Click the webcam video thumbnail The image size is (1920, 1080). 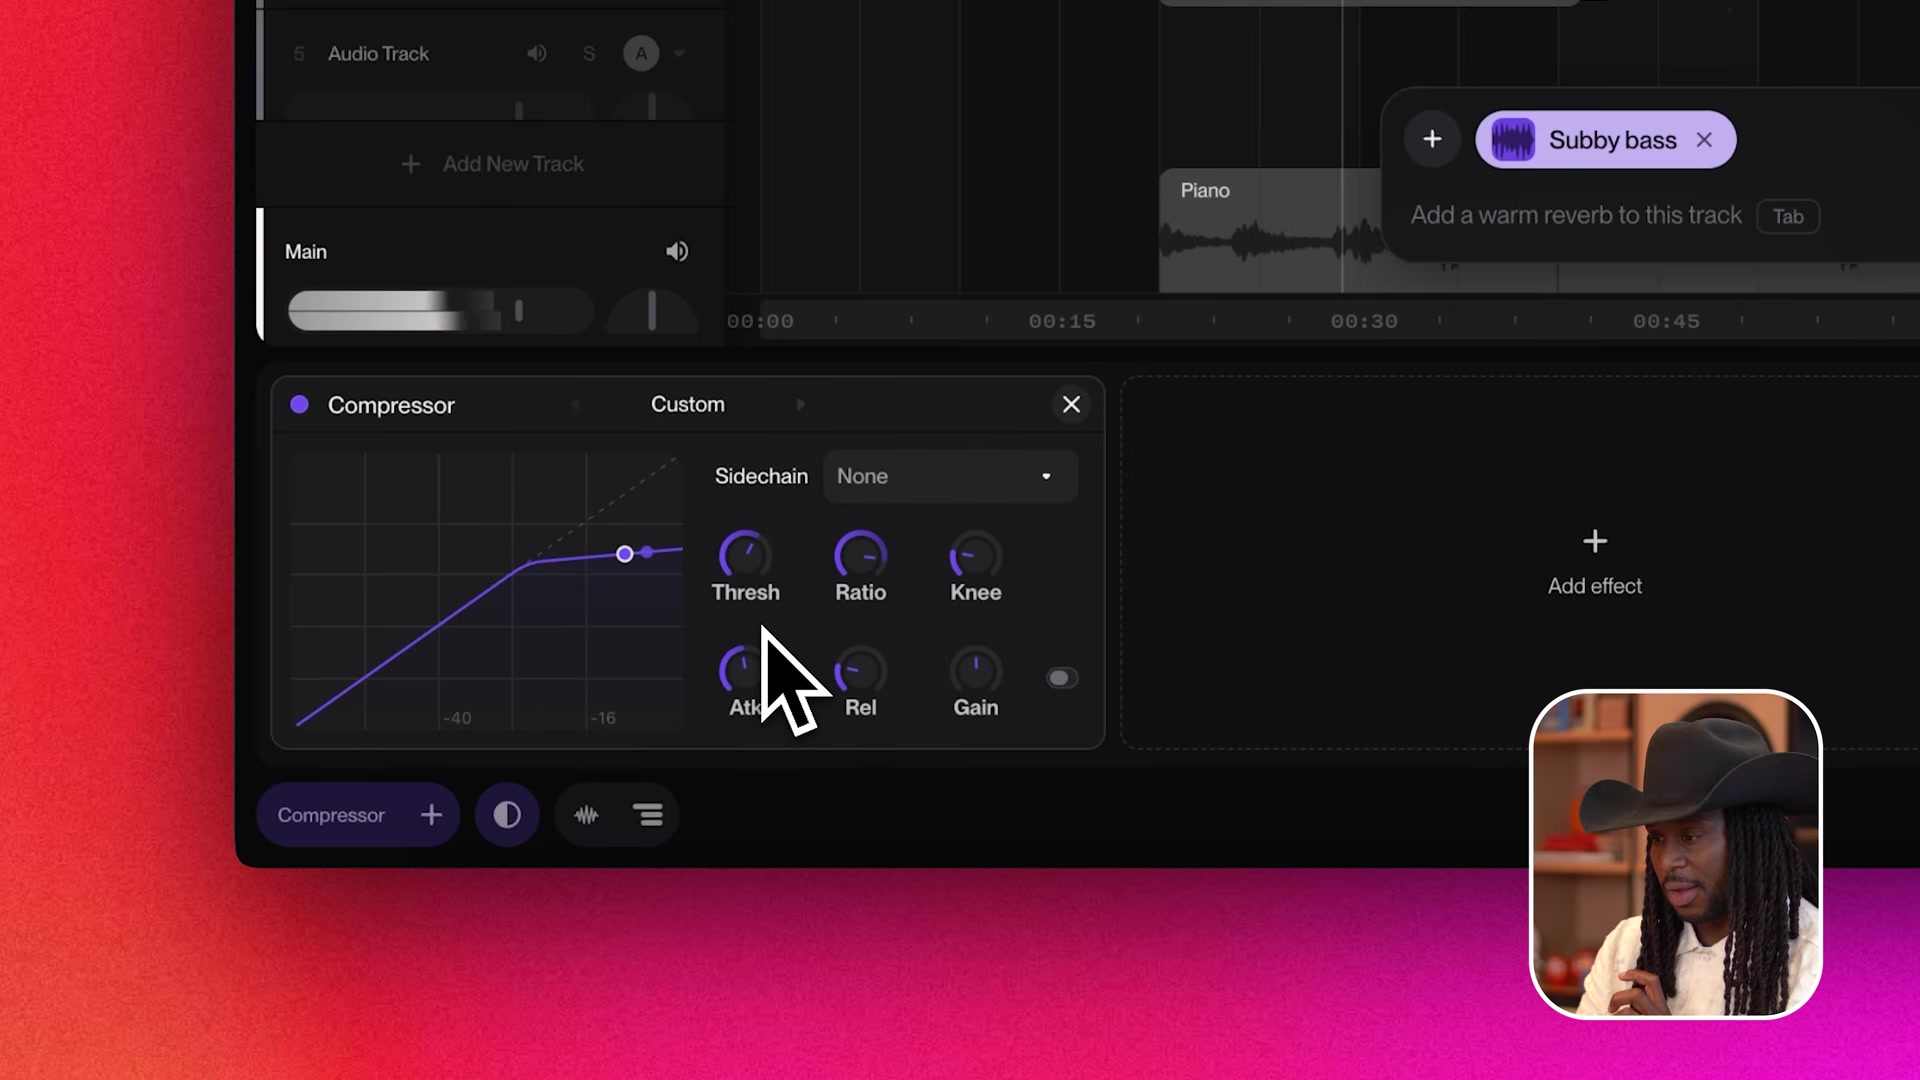(1675, 854)
